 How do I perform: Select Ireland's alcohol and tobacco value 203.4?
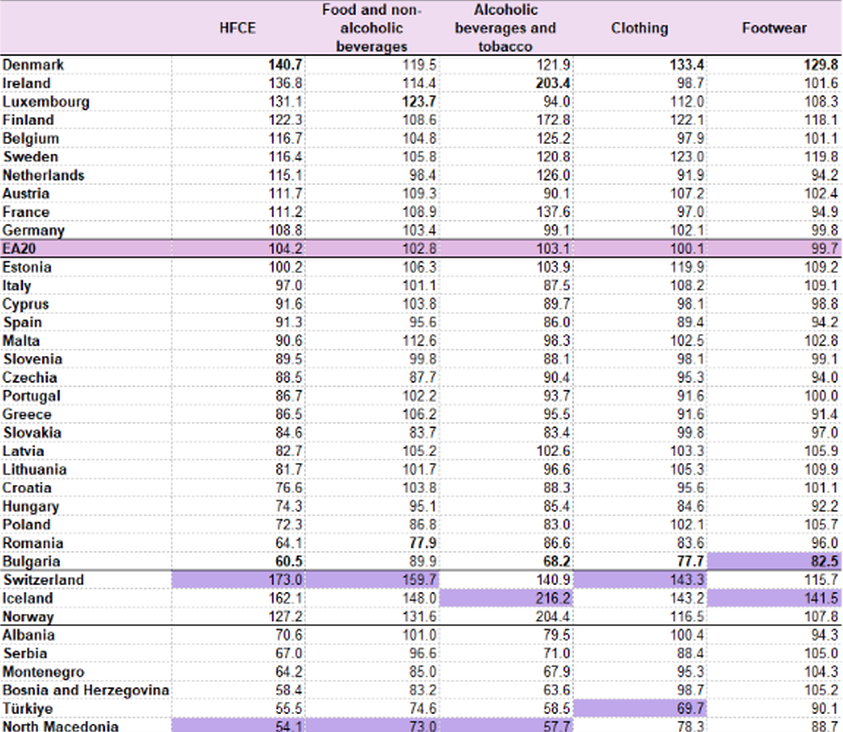click(551, 83)
